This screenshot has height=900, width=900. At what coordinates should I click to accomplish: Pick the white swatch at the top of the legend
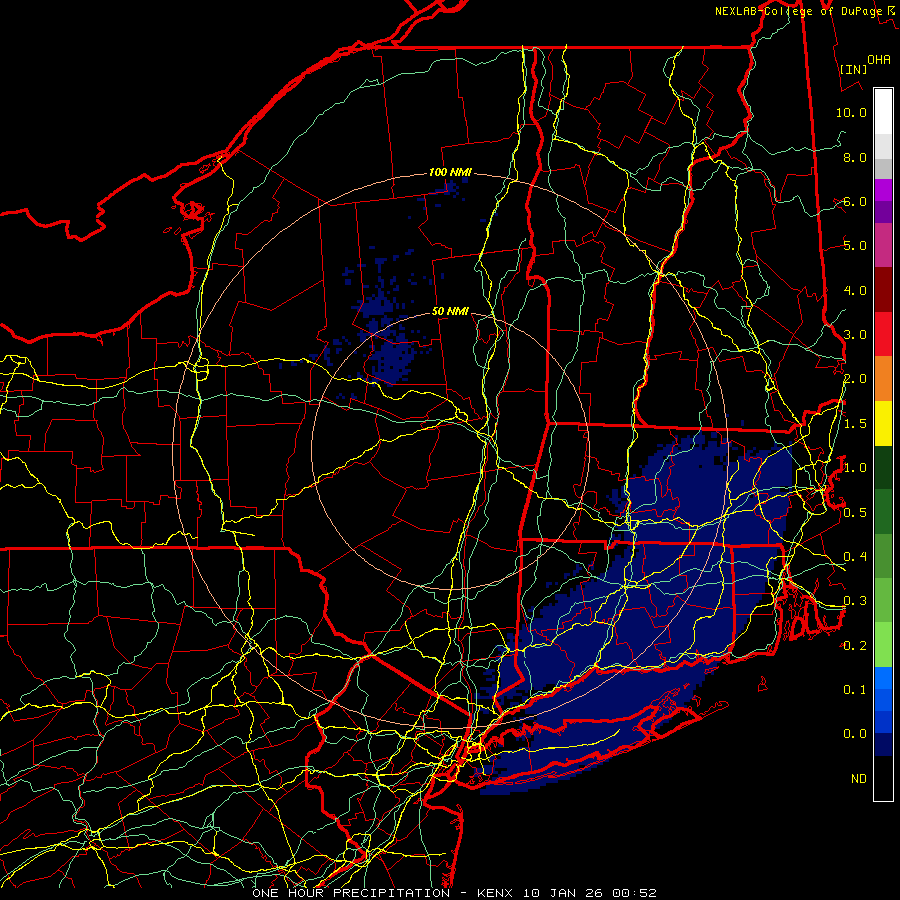(x=883, y=112)
